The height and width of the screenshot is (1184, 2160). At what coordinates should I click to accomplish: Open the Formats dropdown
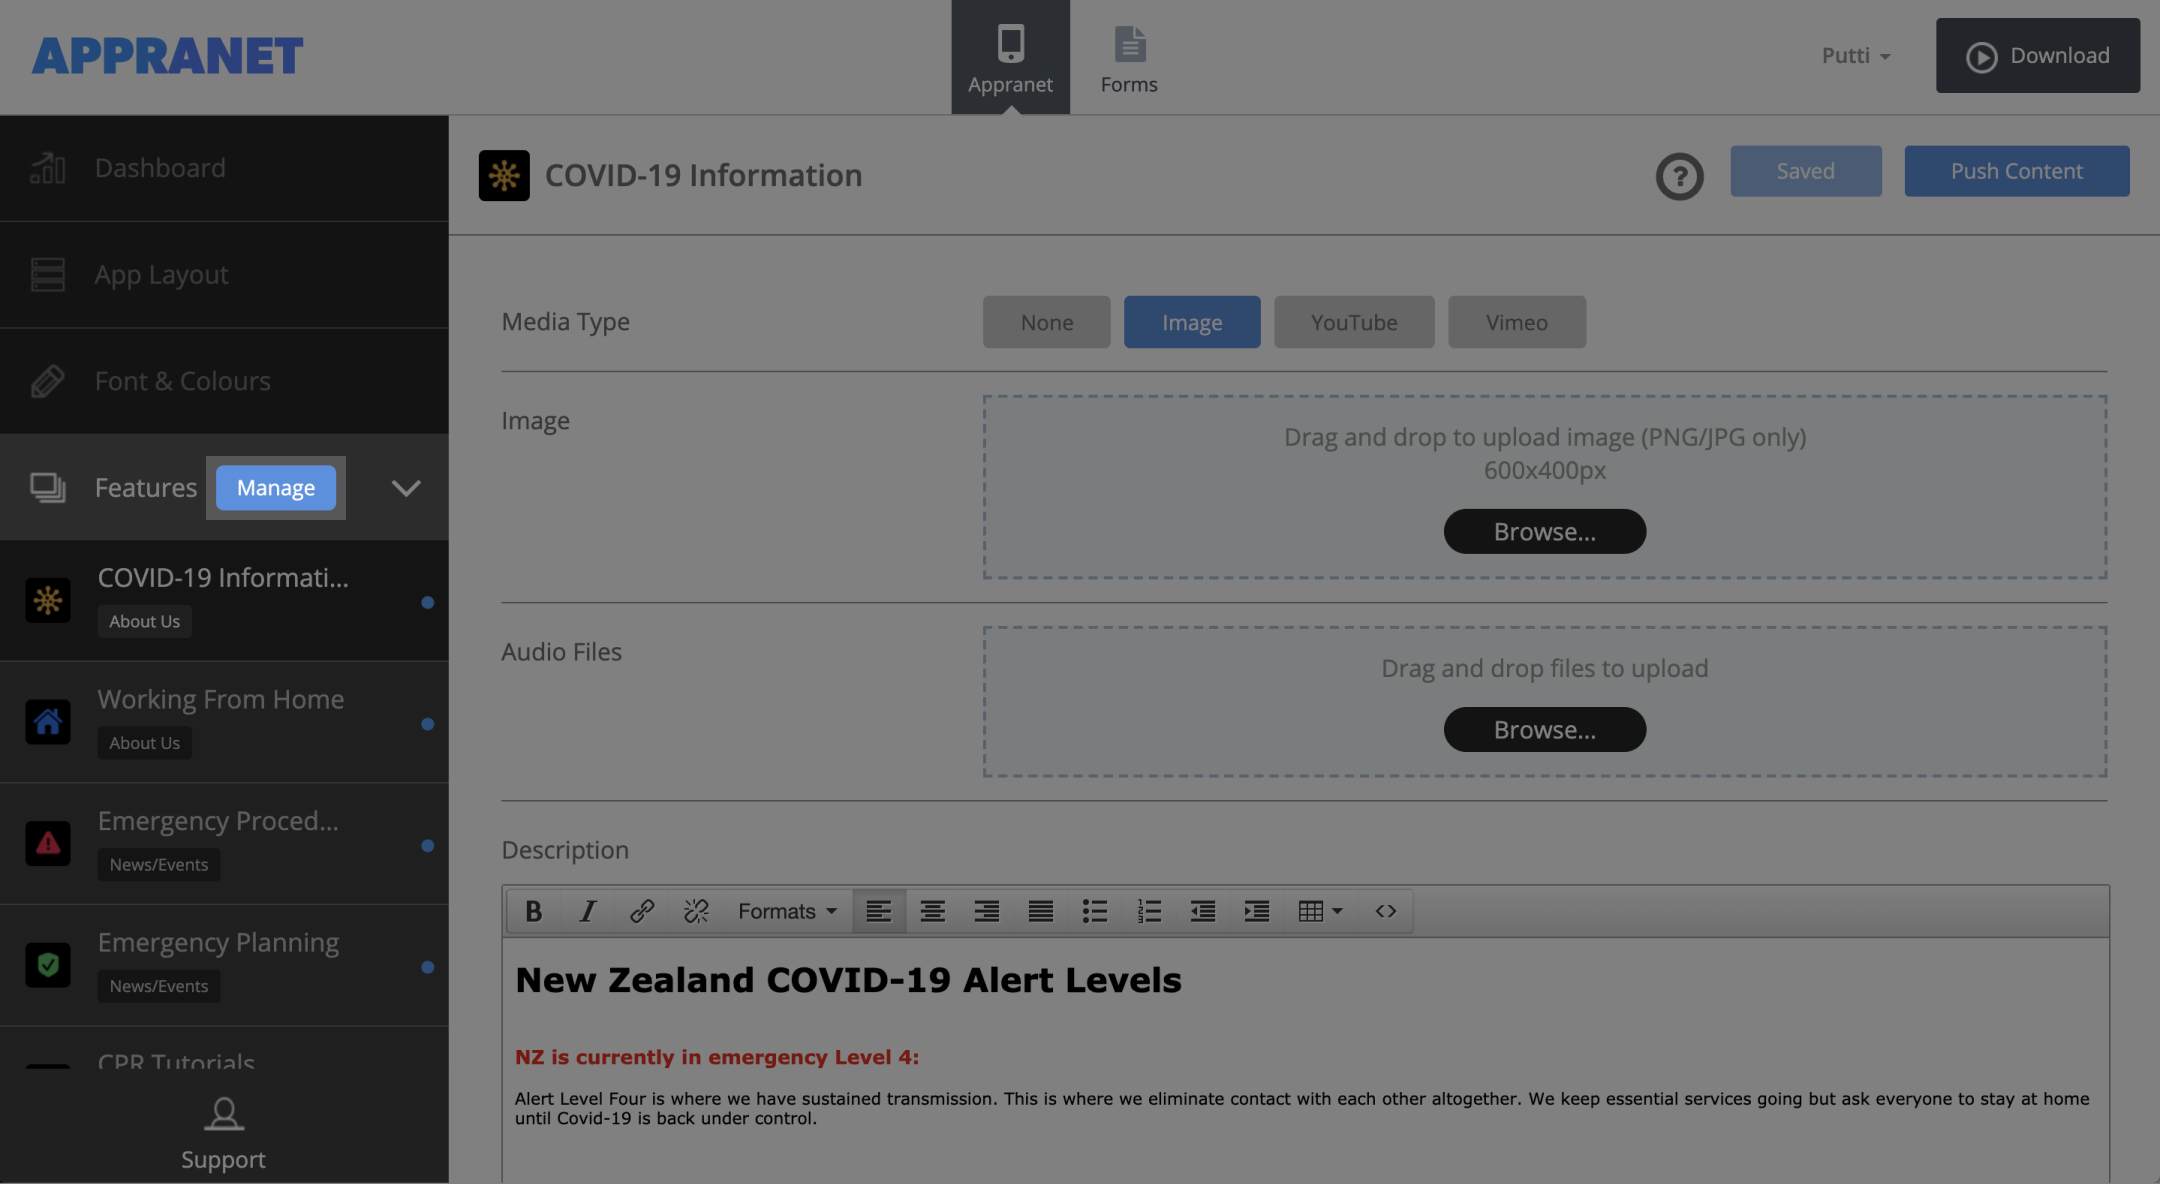787,911
